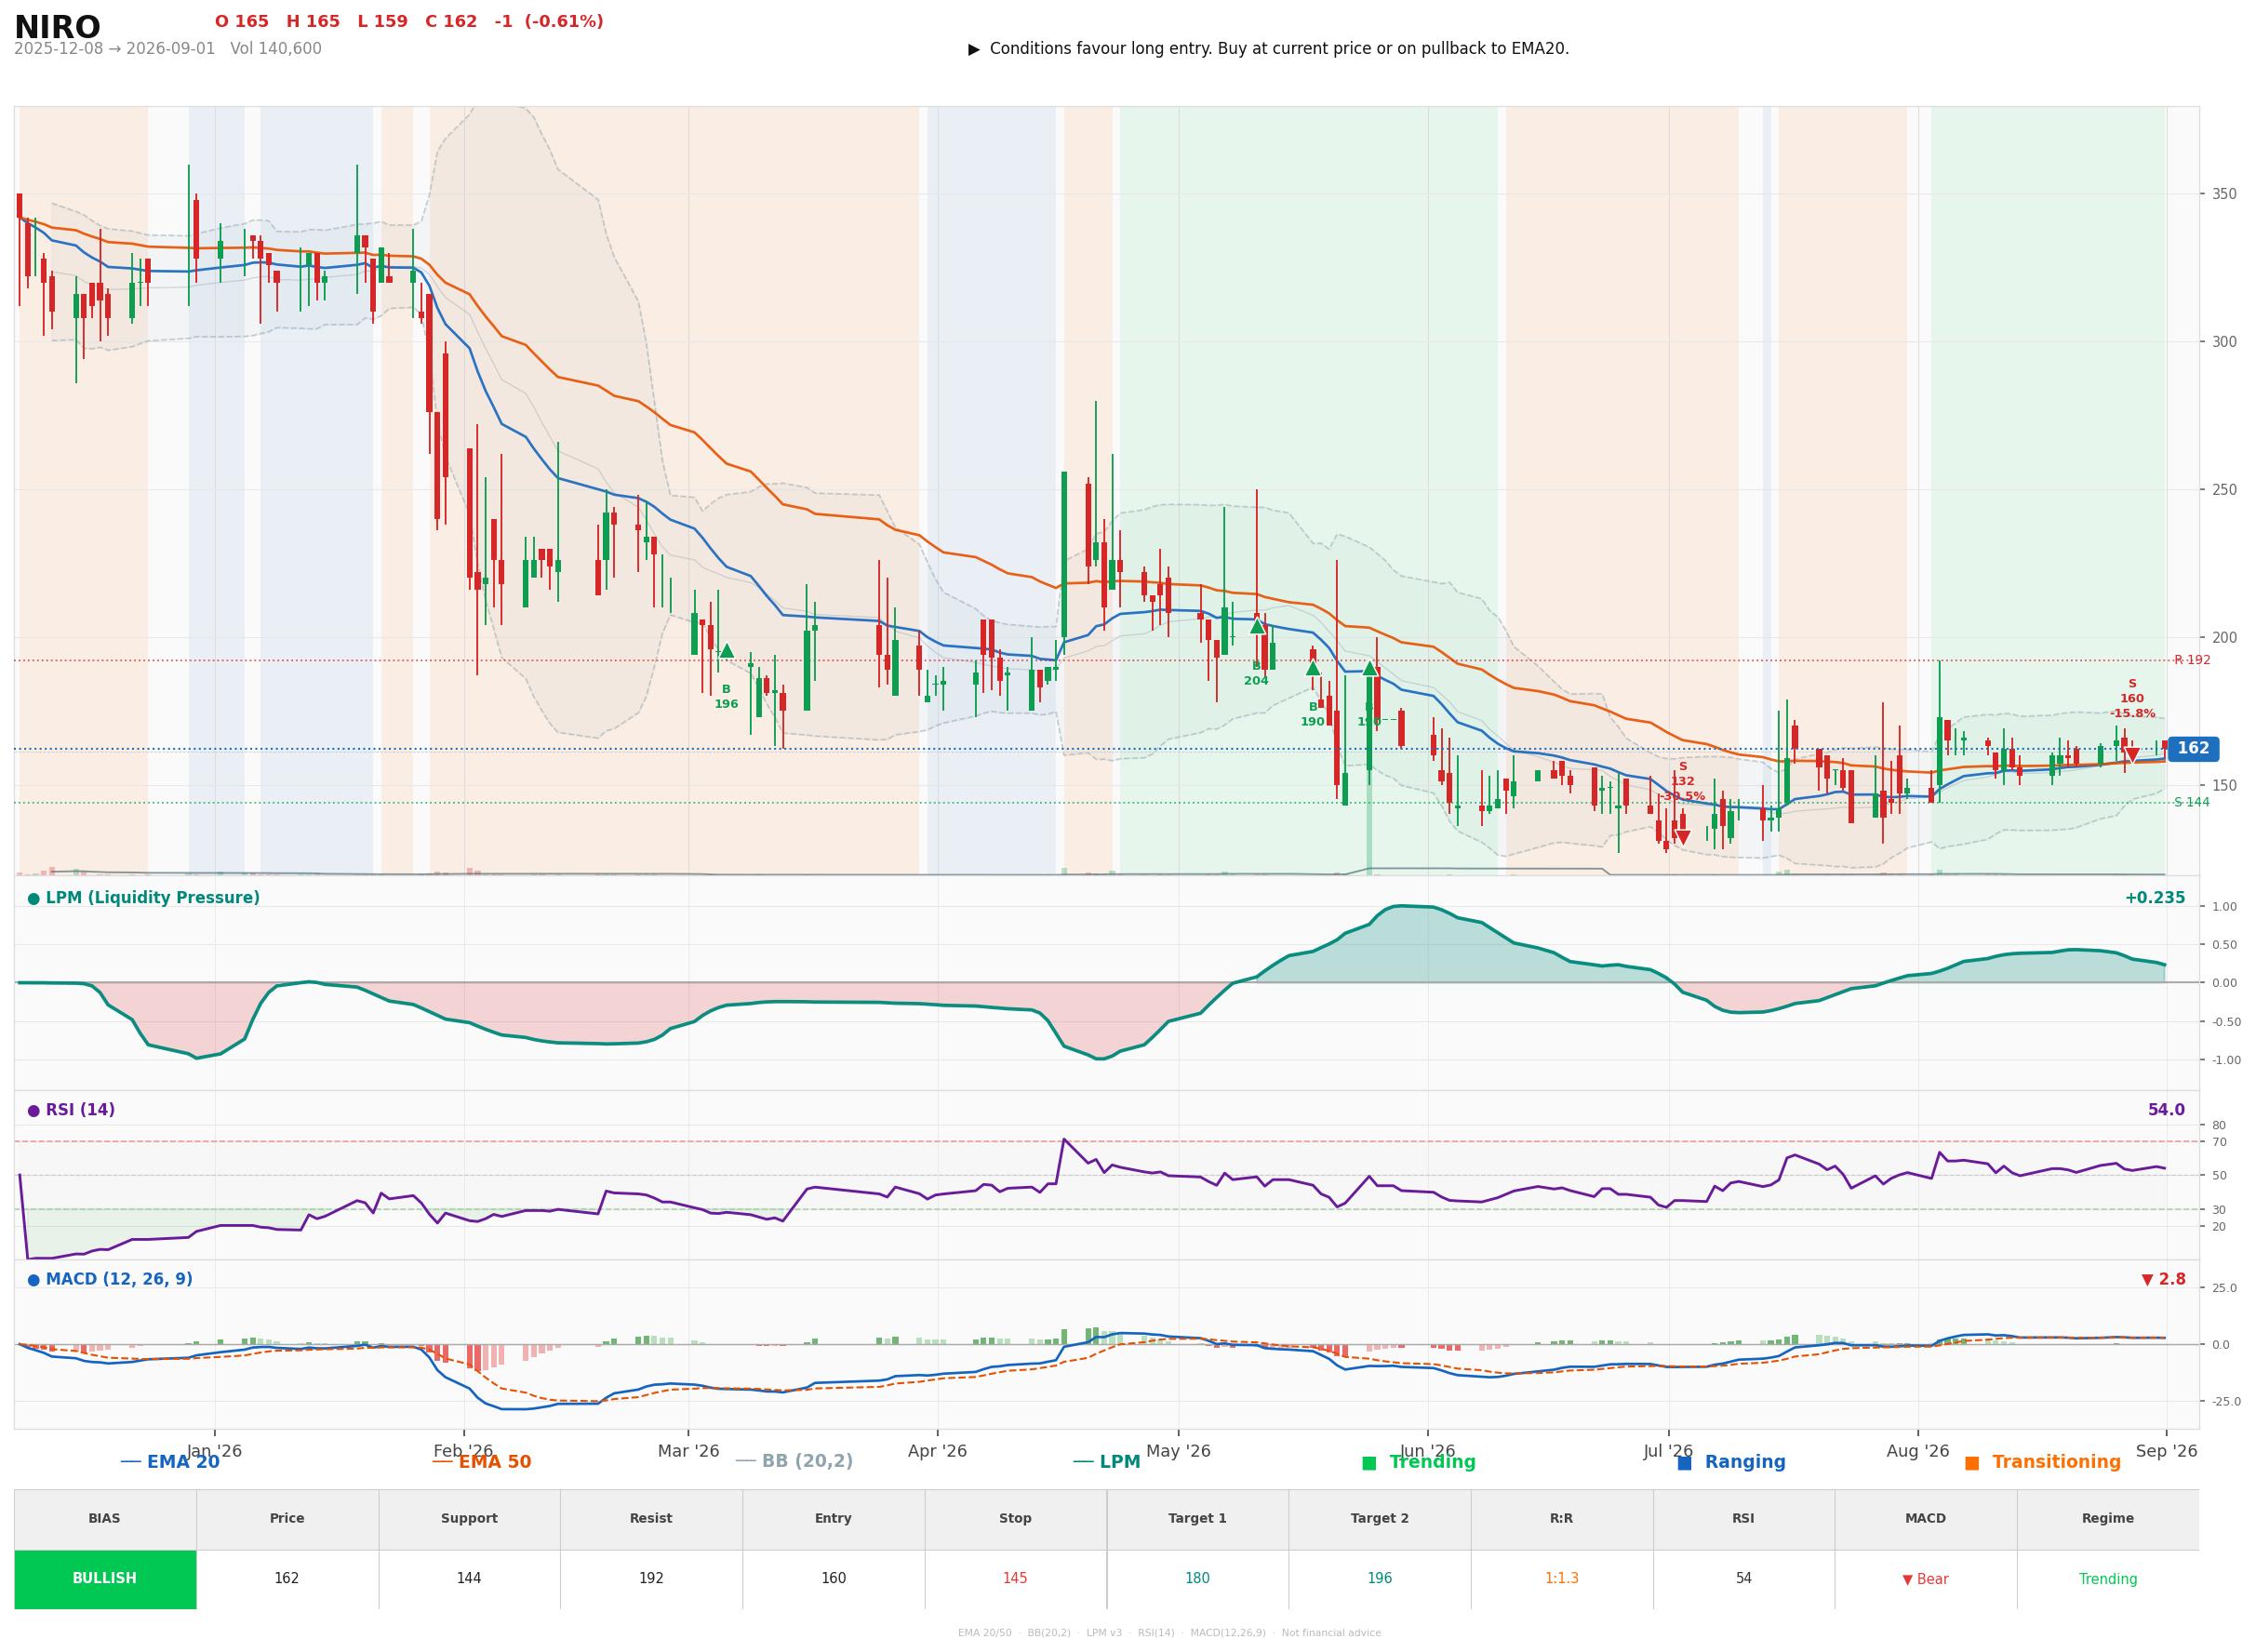Image resolution: width=2256 pixels, height=1652 pixels.
Task: Click the Vol 140,600 text
Action: [276, 49]
